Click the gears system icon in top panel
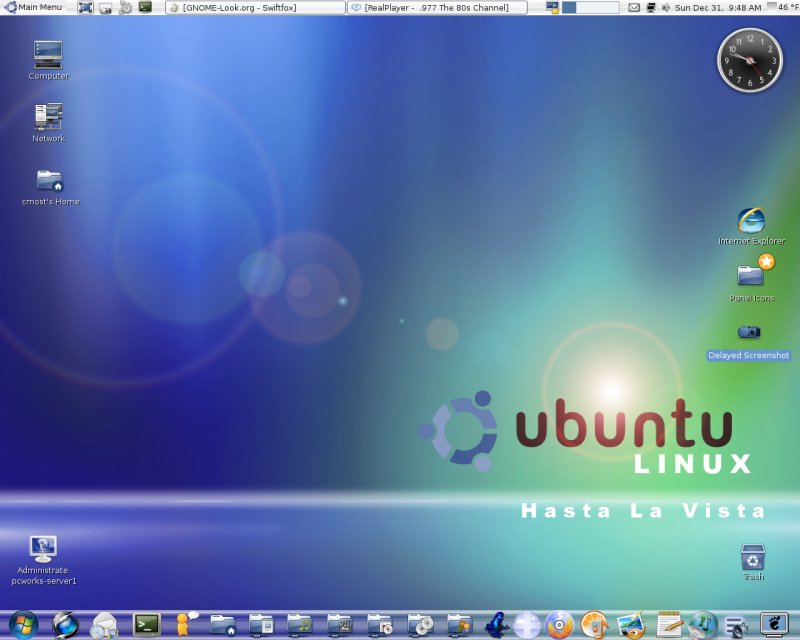This screenshot has width=800, height=640. (x=125, y=8)
